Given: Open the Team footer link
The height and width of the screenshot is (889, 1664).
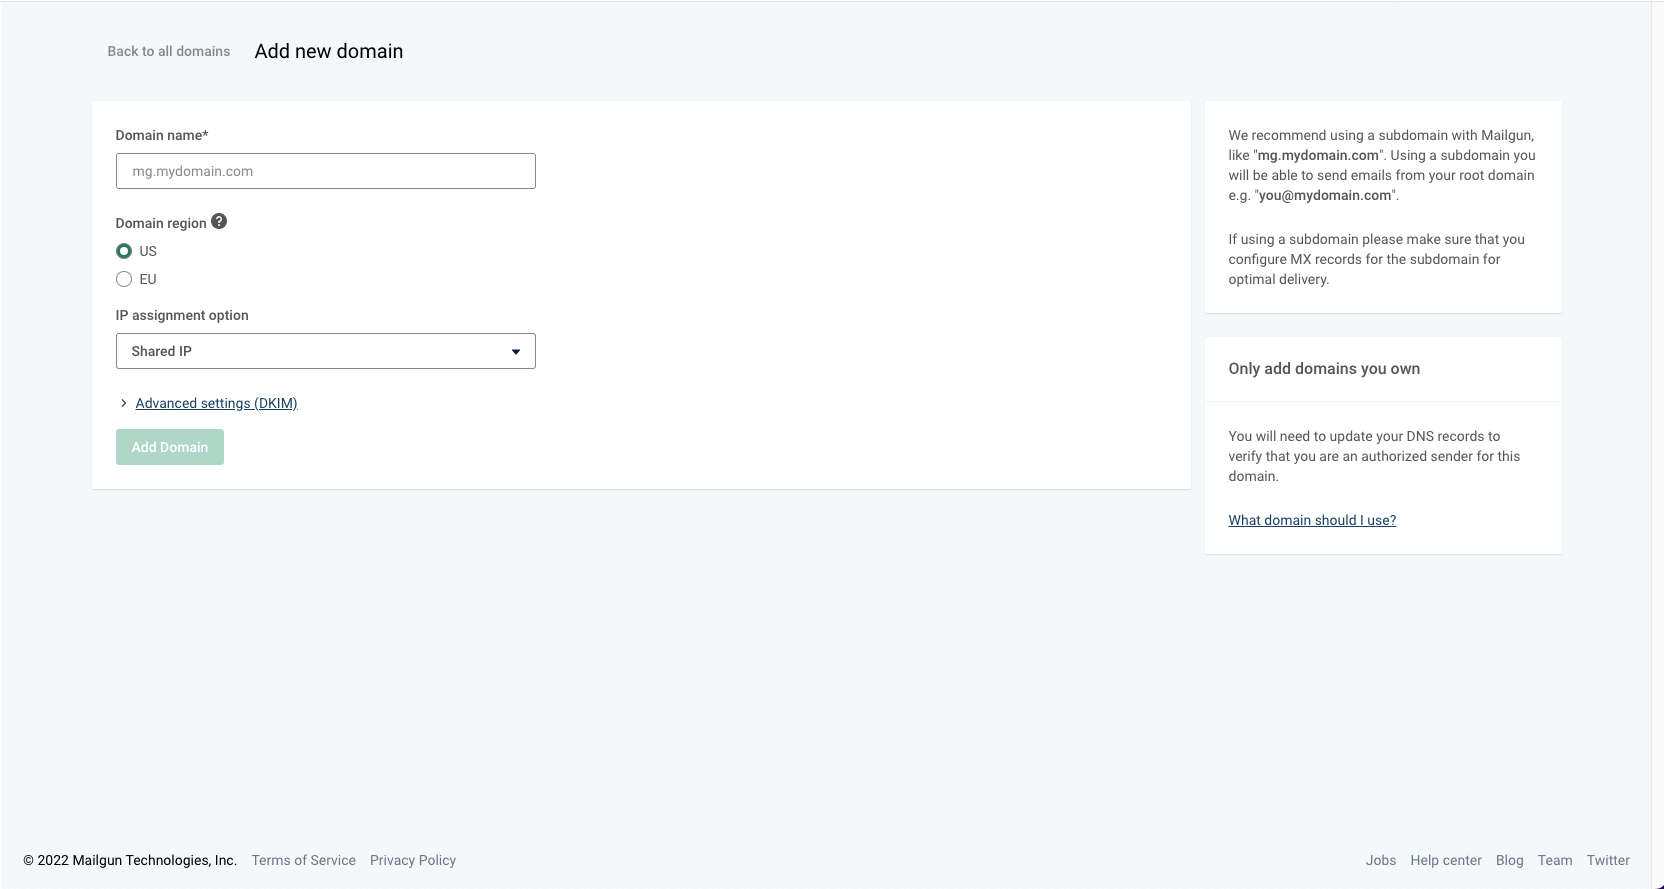Looking at the screenshot, I should [1554, 860].
